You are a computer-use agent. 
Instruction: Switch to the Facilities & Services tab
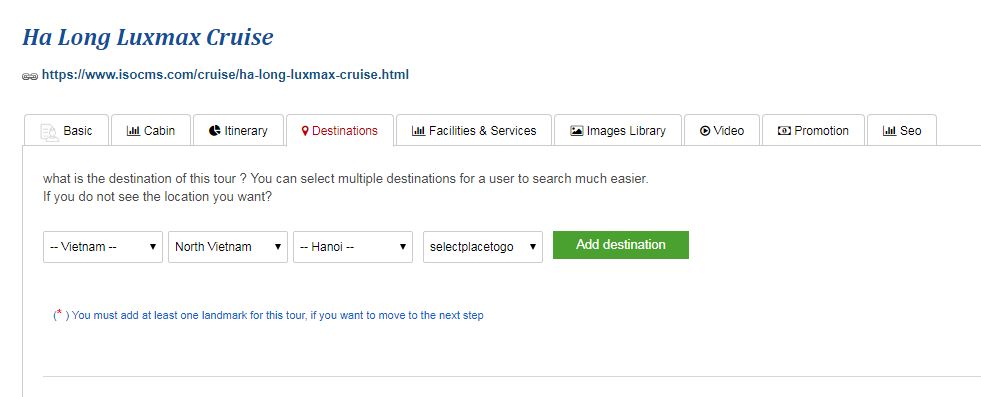point(474,130)
